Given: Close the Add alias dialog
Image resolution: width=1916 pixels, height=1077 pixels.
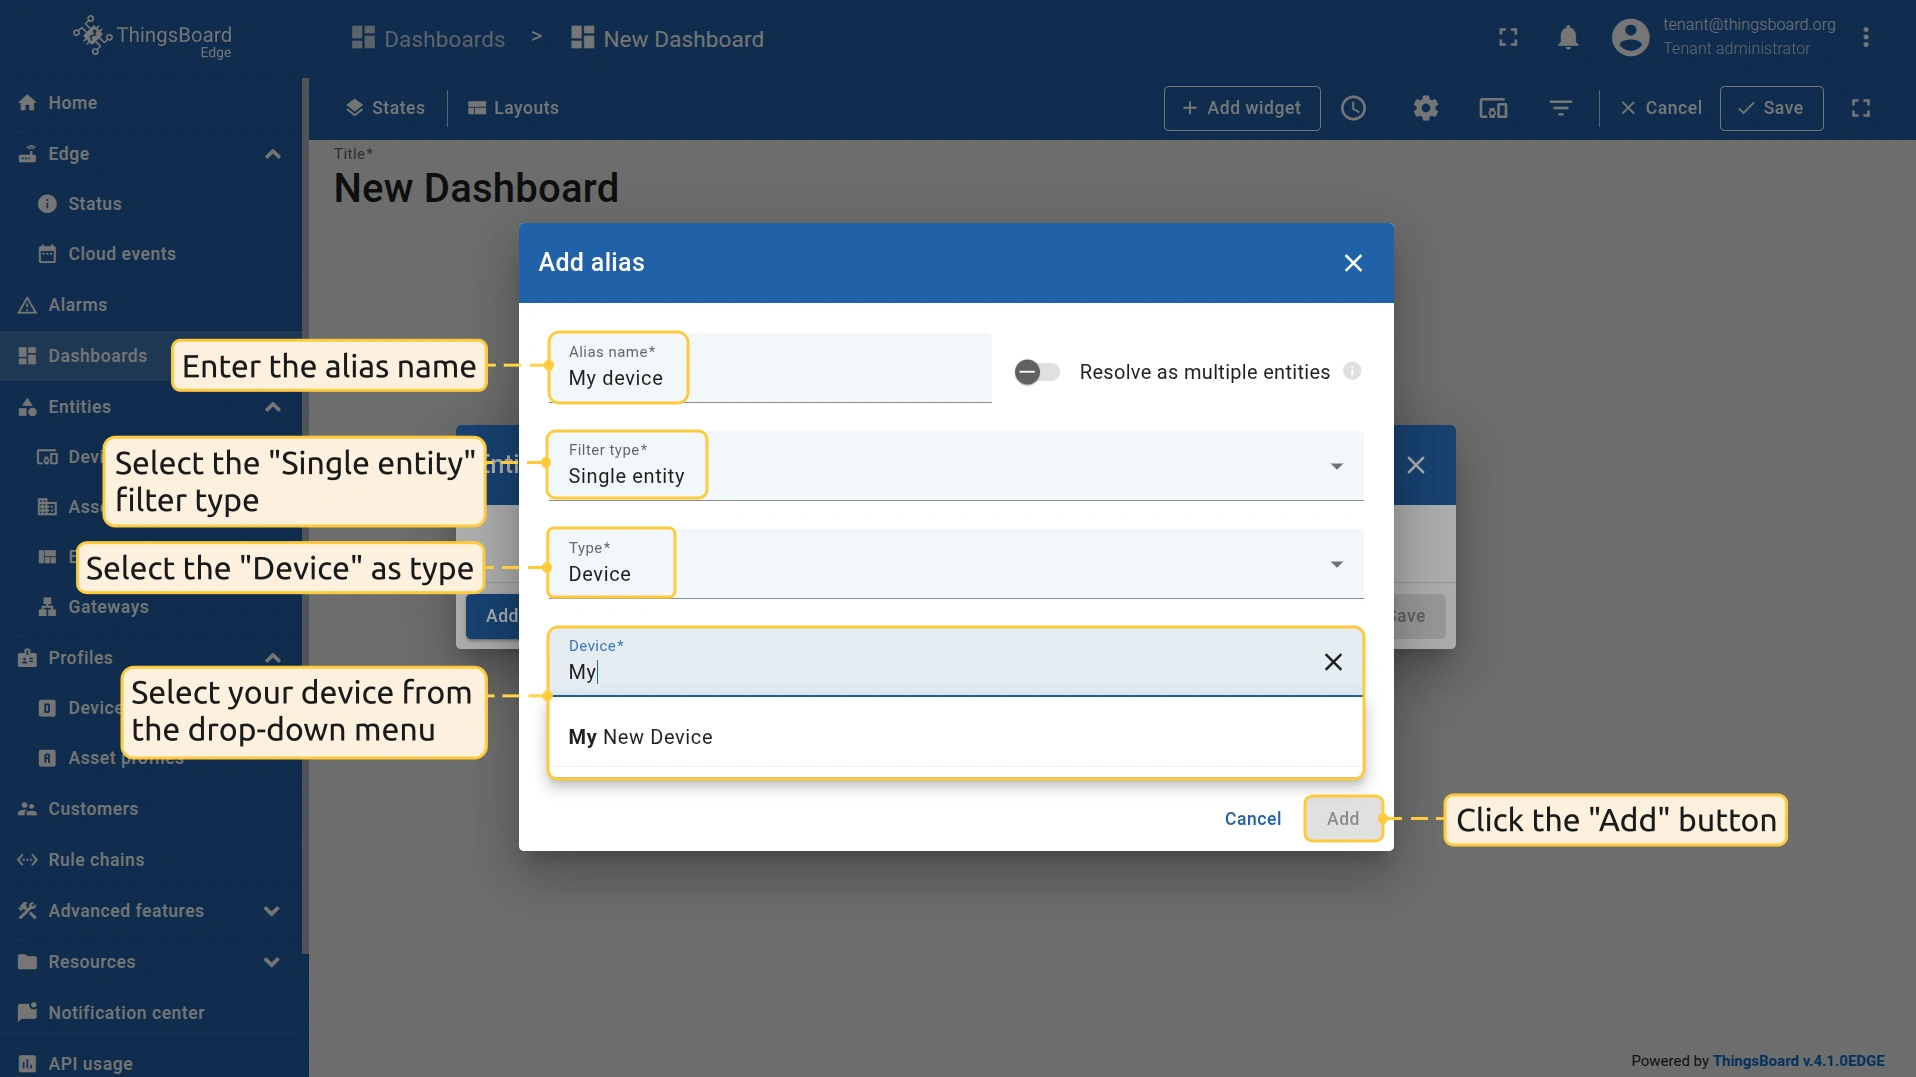Looking at the screenshot, I should (x=1353, y=263).
